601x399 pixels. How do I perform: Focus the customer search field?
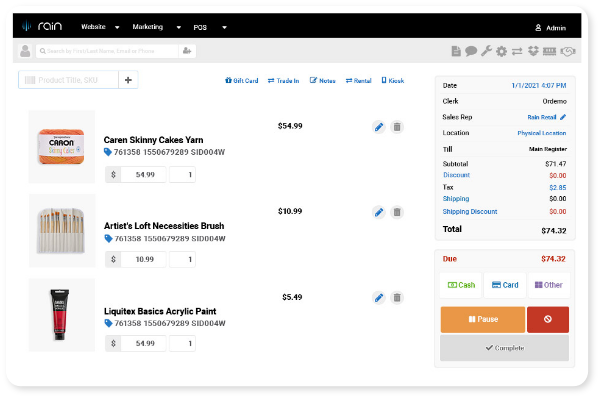tap(107, 51)
